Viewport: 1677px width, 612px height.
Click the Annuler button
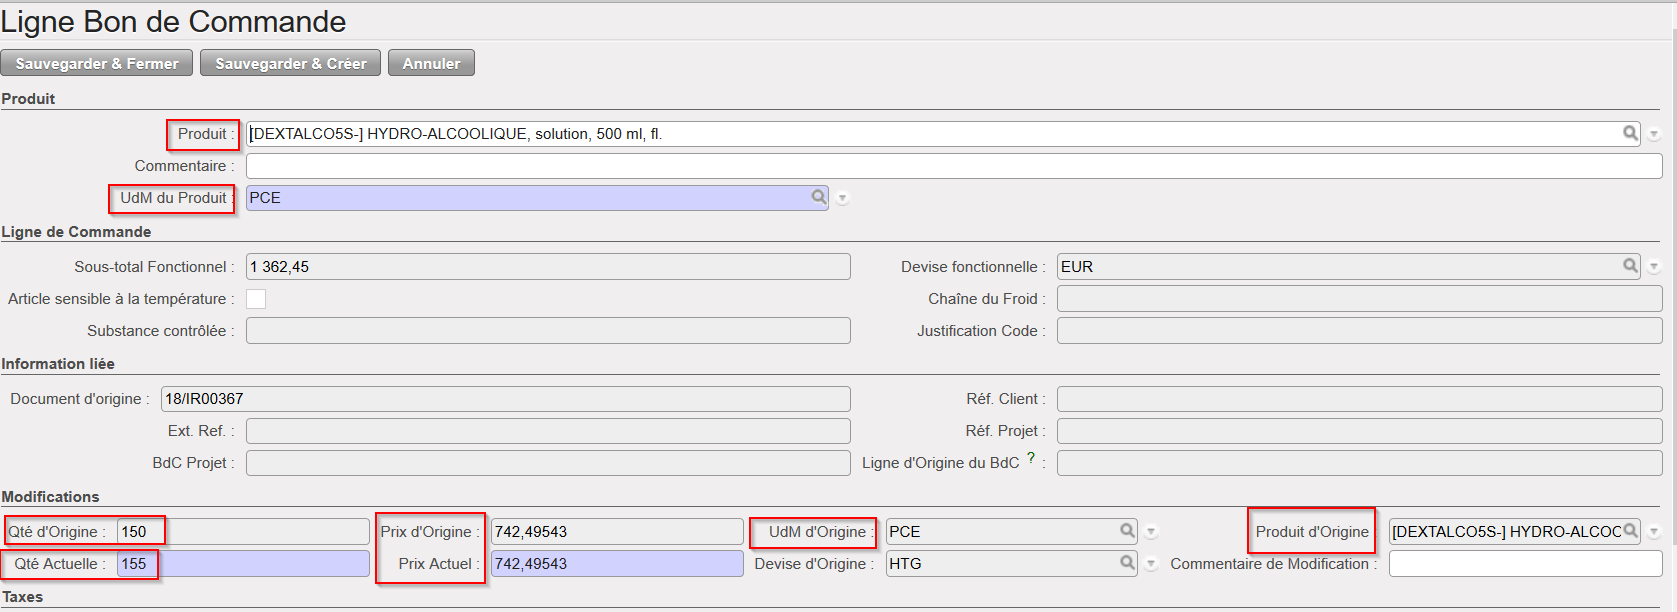pos(431,63)
